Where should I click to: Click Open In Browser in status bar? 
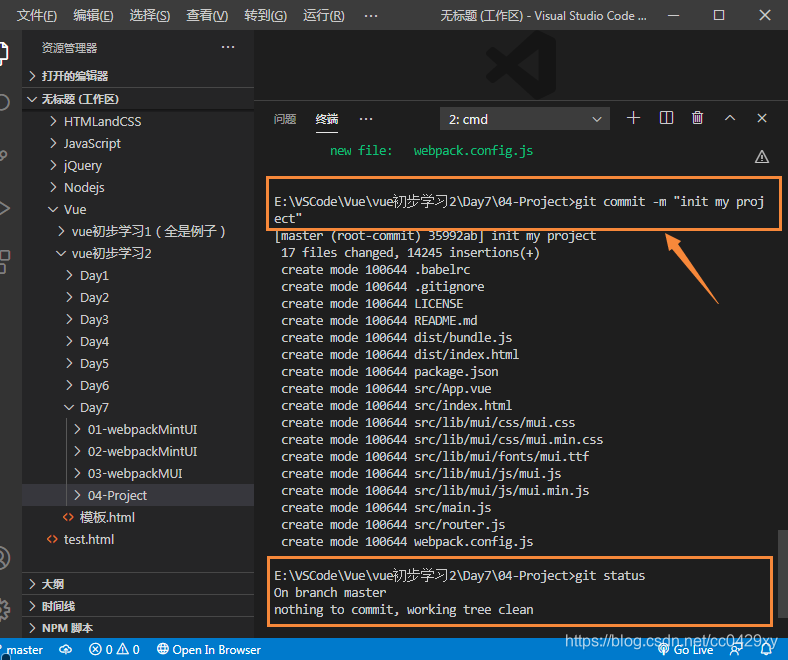click(209, 650)
